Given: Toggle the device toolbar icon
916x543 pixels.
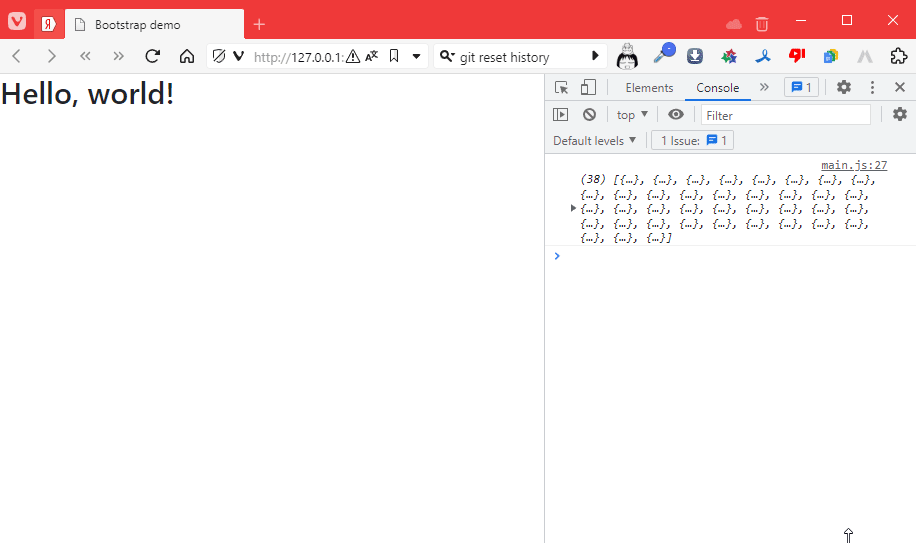Looking at the screenshot, I should [588, 88].
